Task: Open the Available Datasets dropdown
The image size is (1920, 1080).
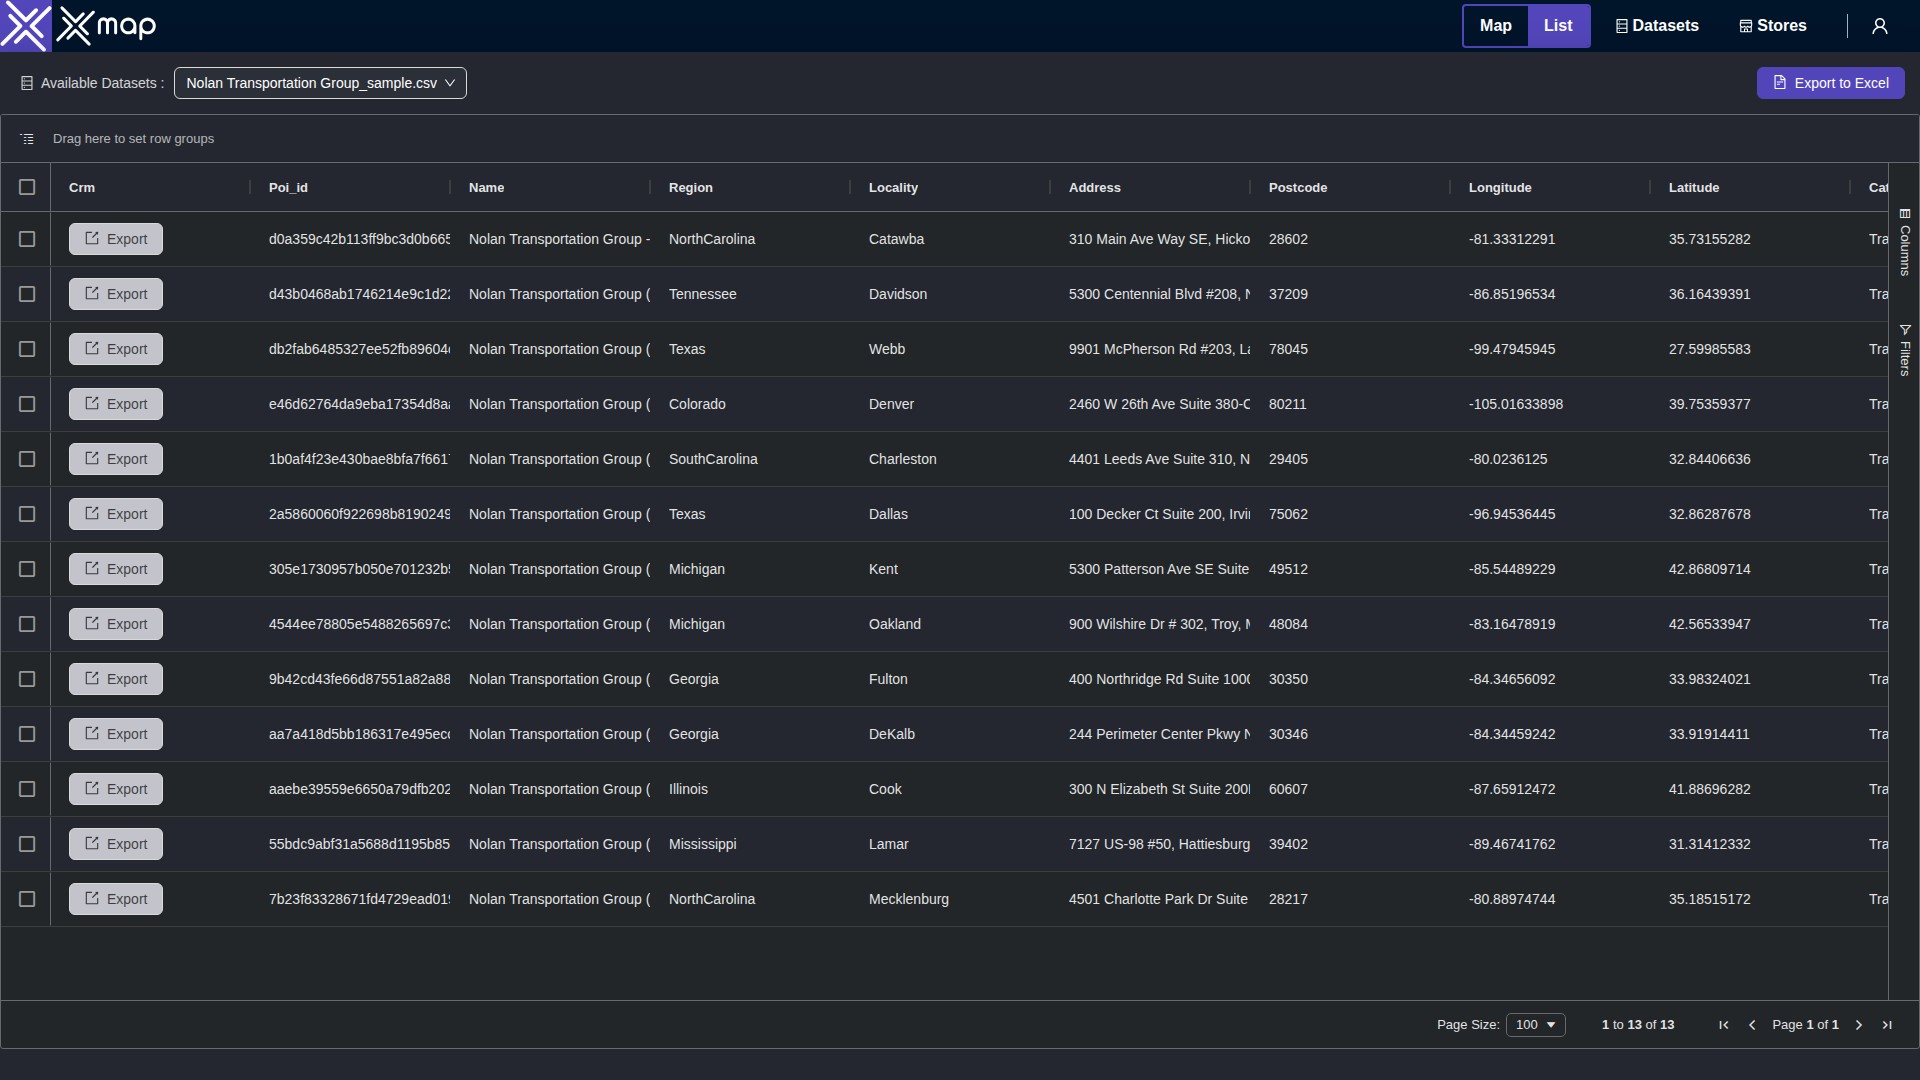Action: (320, 83)
